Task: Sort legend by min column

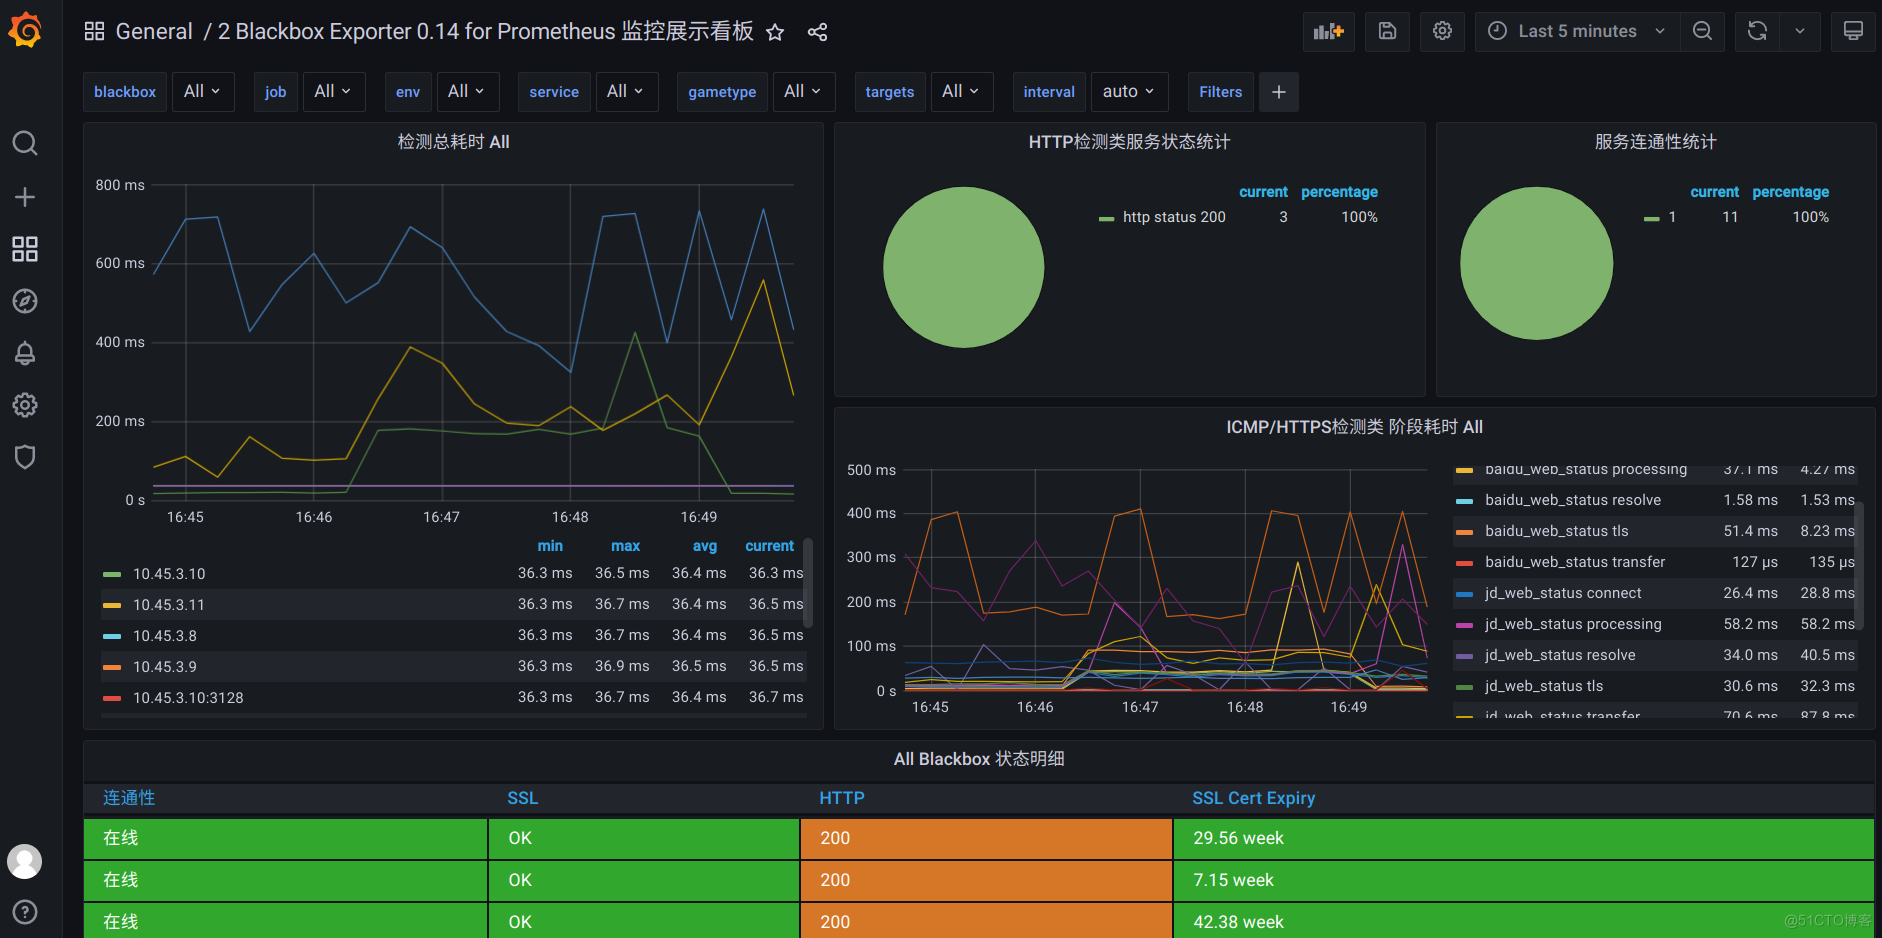Action: tap(550, 546)
